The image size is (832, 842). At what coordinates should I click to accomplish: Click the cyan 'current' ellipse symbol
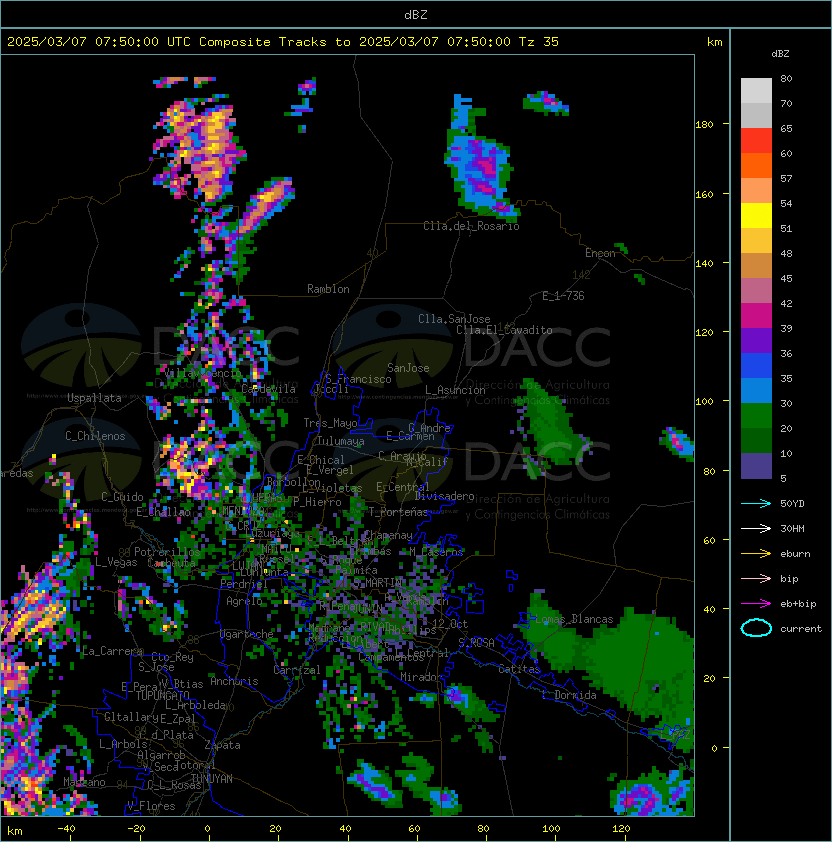click(x=756, y=628)
